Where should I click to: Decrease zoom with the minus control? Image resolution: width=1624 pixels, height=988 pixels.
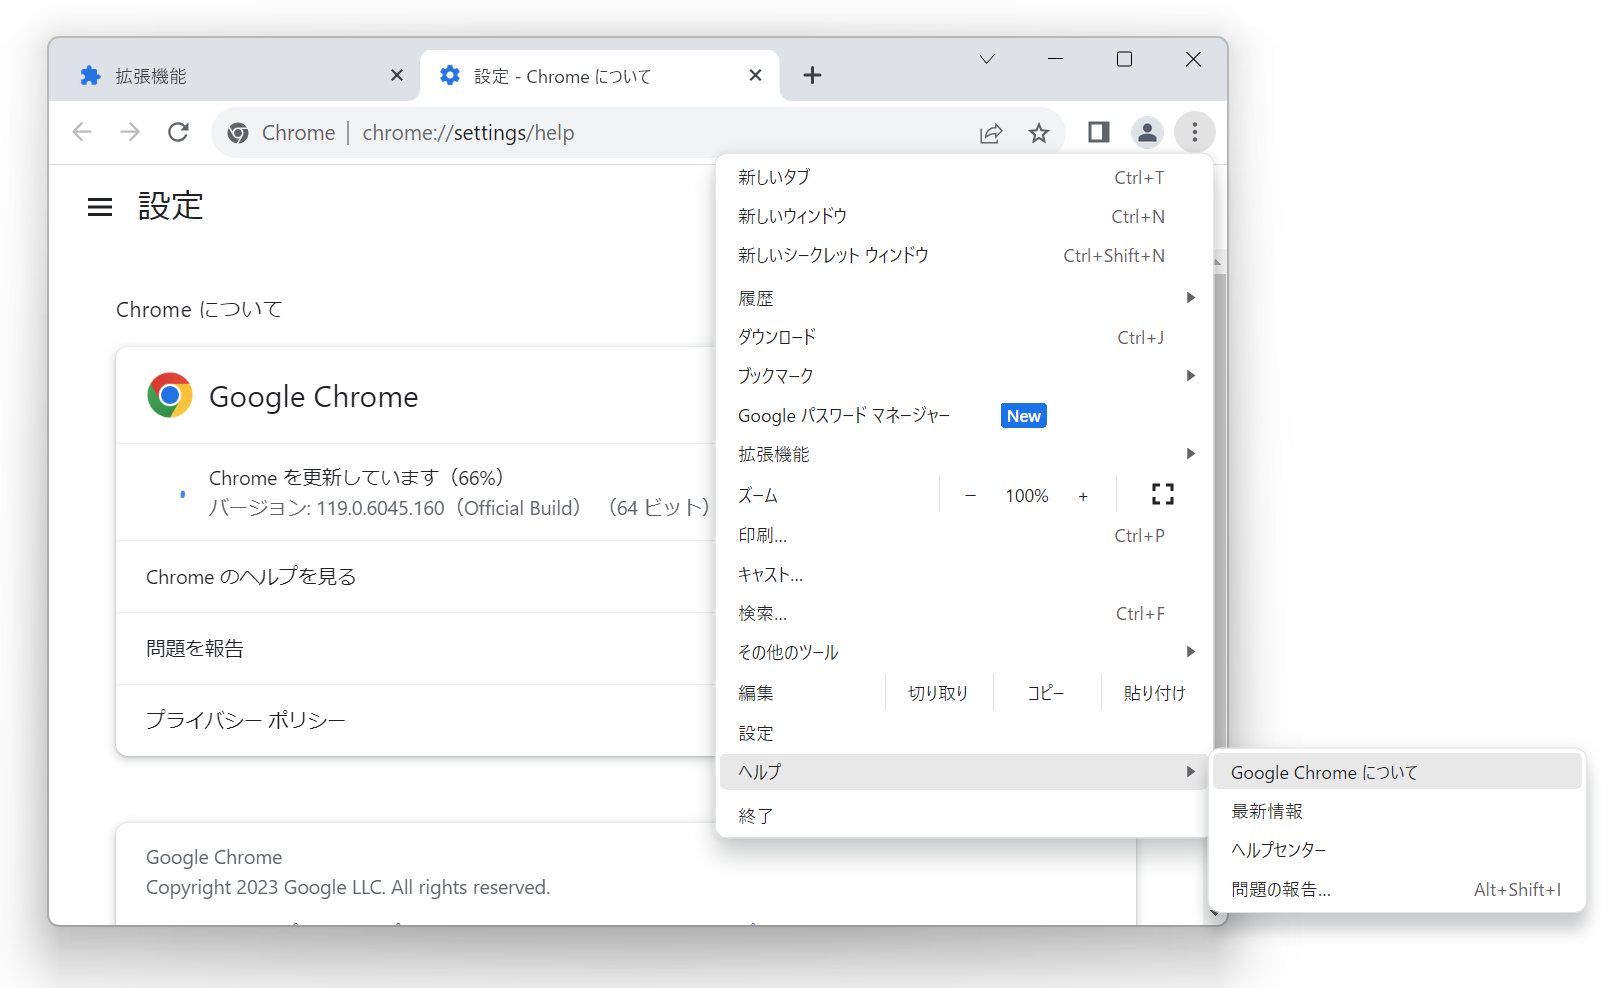970,494
